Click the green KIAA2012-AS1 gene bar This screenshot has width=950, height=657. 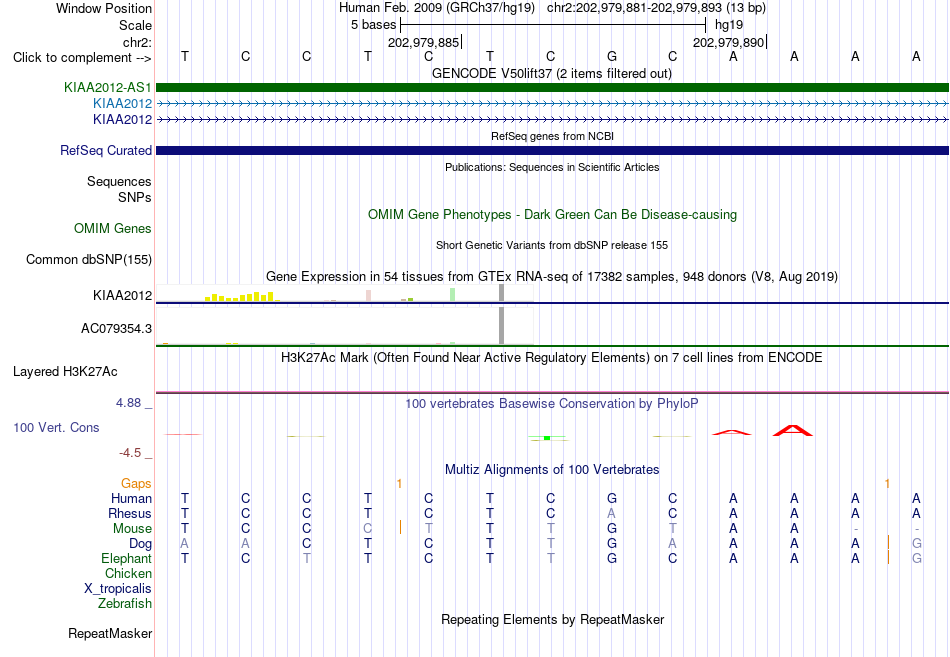(x=552, y=87)
